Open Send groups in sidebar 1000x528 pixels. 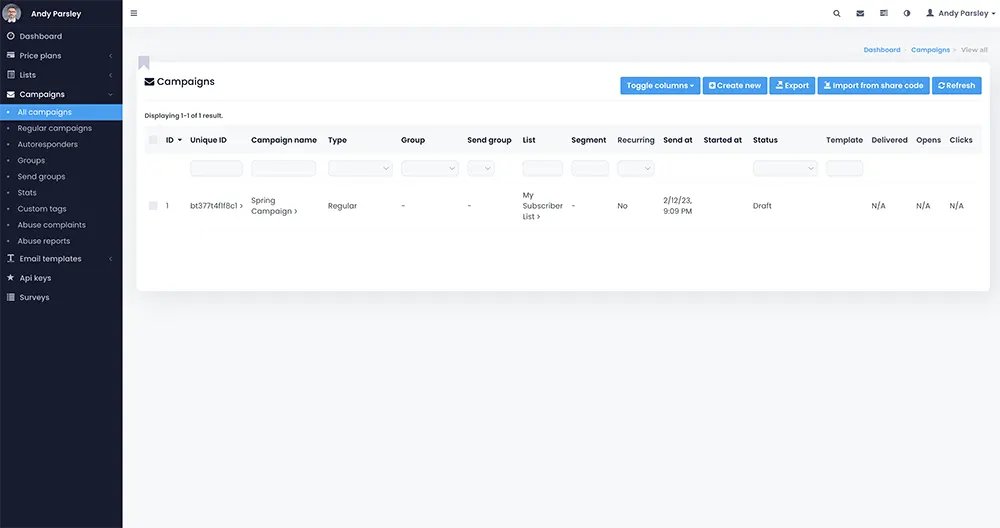[41, 177]
